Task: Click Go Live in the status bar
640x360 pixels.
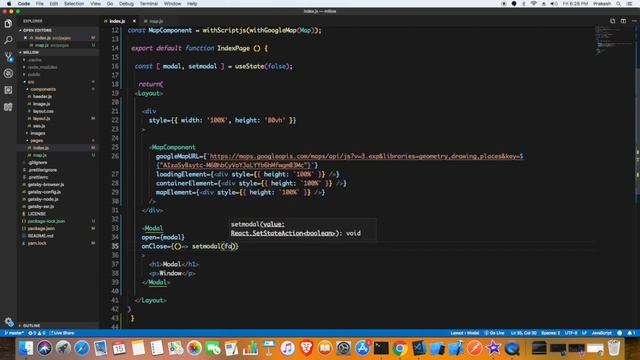Action: (x=495, y=333)
